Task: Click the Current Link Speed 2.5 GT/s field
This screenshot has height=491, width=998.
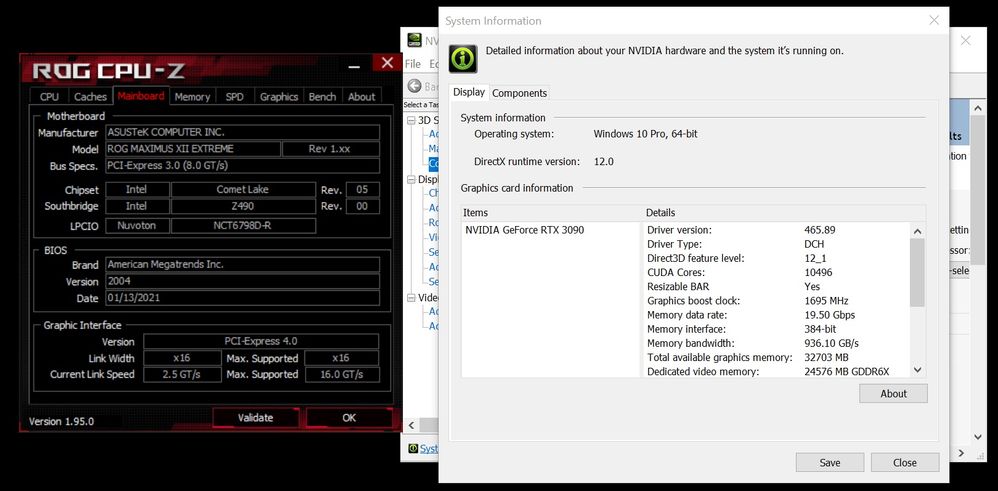Action: pyautogui.click(x=182, y=374)
